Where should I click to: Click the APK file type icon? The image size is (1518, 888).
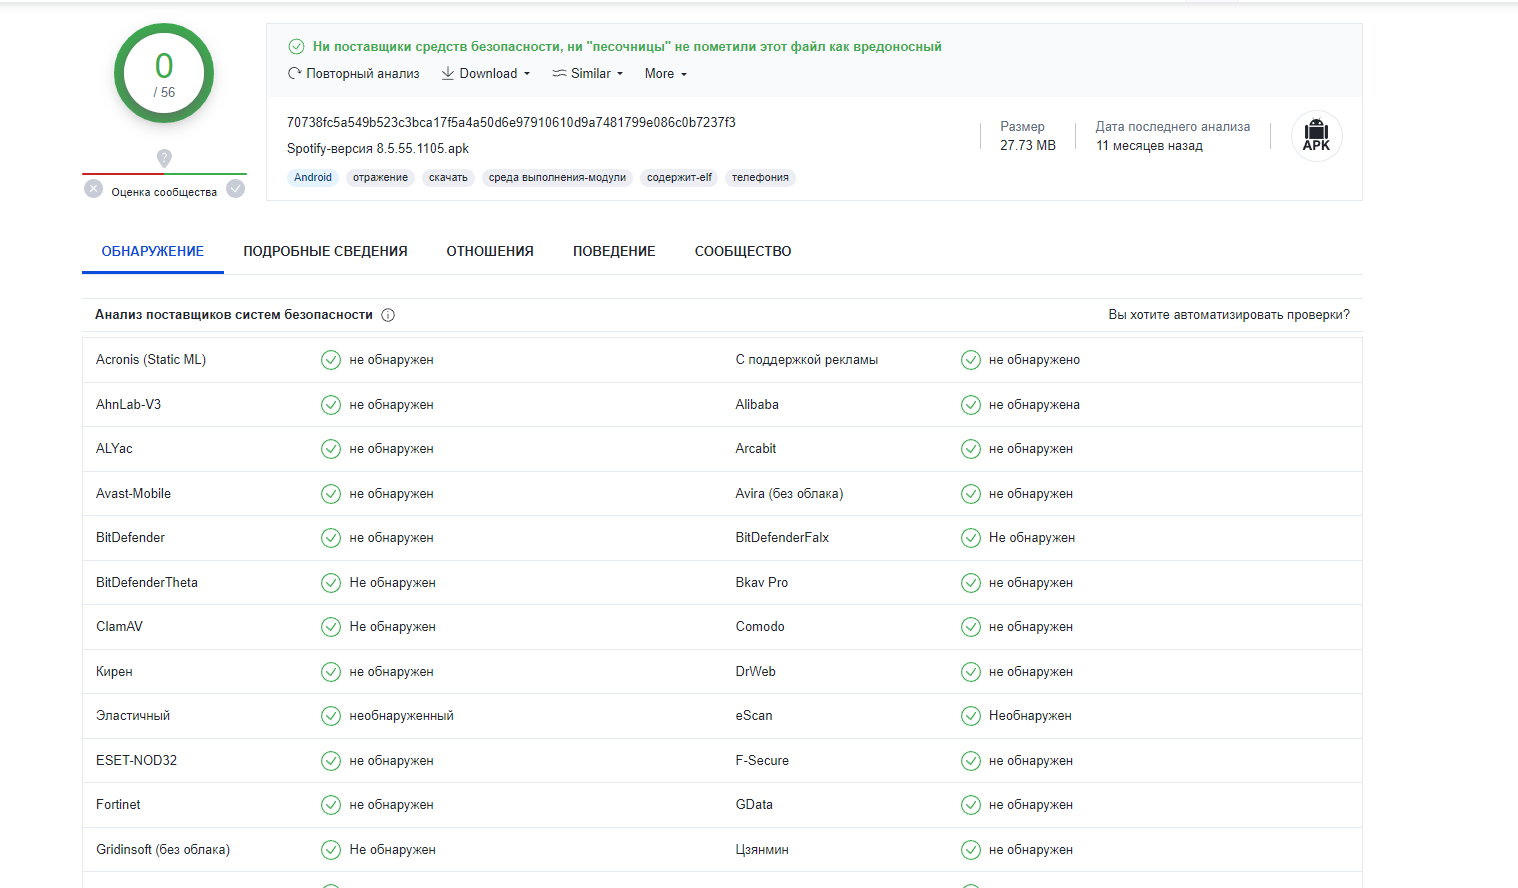[1316, 135]
